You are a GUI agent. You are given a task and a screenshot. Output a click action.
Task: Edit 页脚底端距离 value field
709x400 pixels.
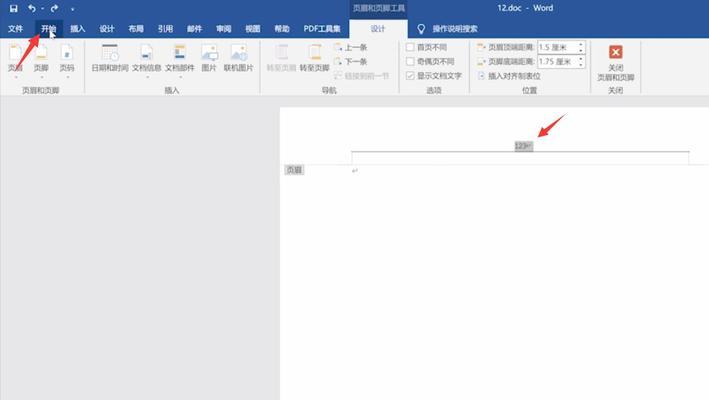[x=557, y=61]
